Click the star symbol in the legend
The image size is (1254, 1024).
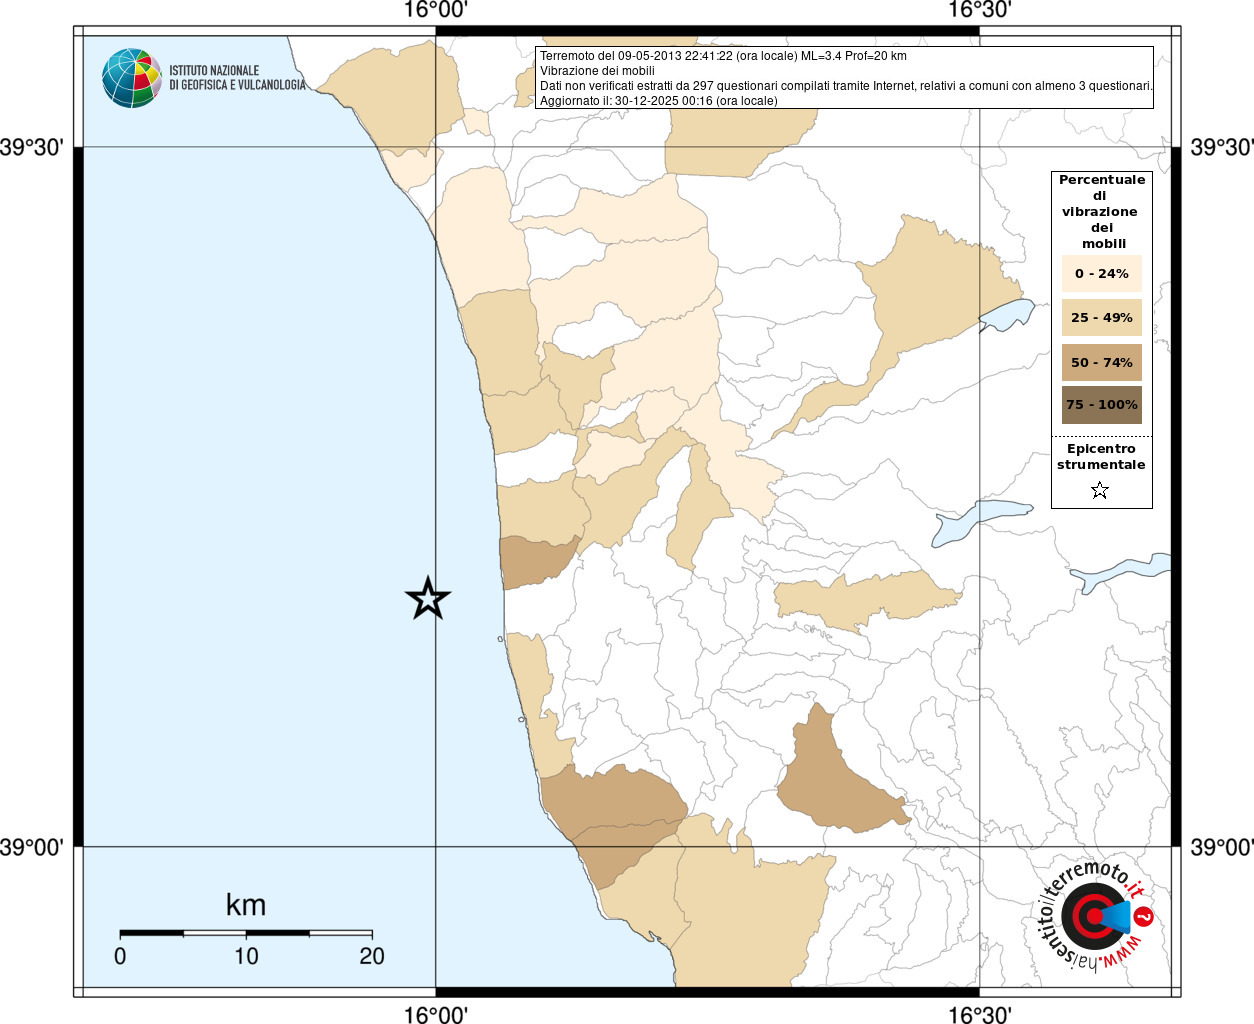(1100, 490)
